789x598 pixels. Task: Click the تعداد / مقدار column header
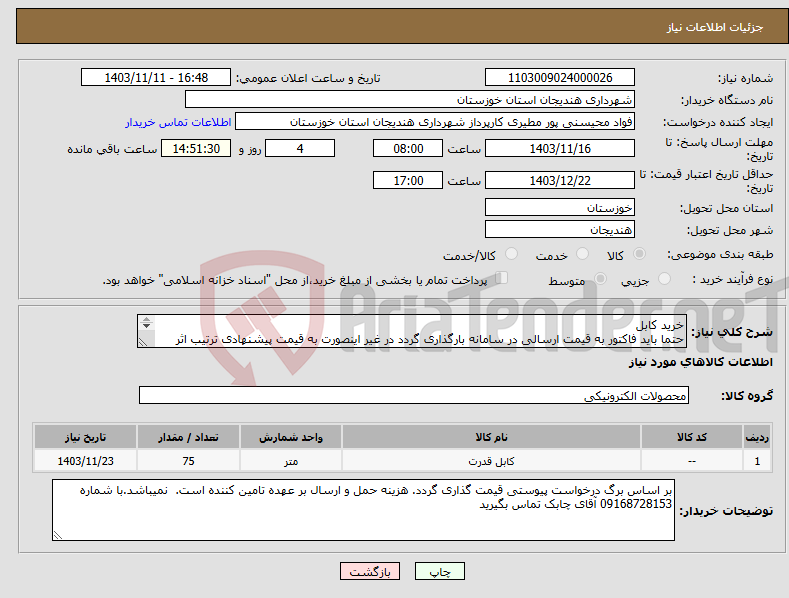[x=188, y=437]
